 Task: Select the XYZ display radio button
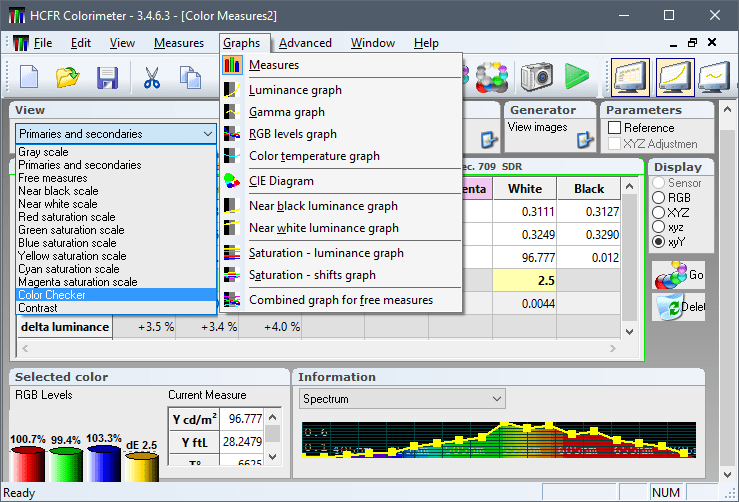point(658,213)
